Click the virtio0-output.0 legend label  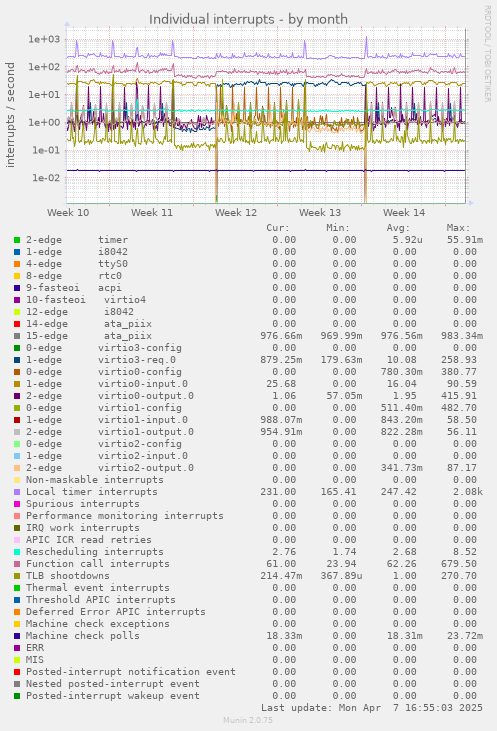coord(146,396)
